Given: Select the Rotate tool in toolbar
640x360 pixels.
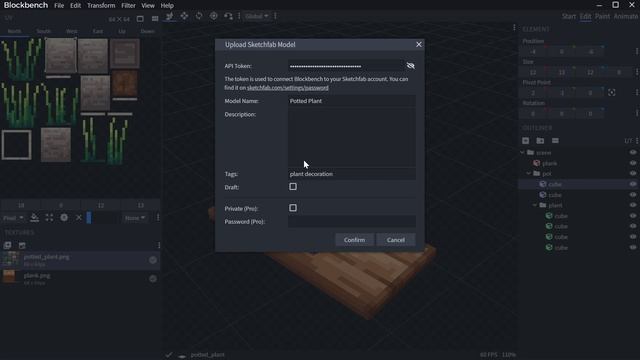Looking at the screenshot, I should [199, 16].
